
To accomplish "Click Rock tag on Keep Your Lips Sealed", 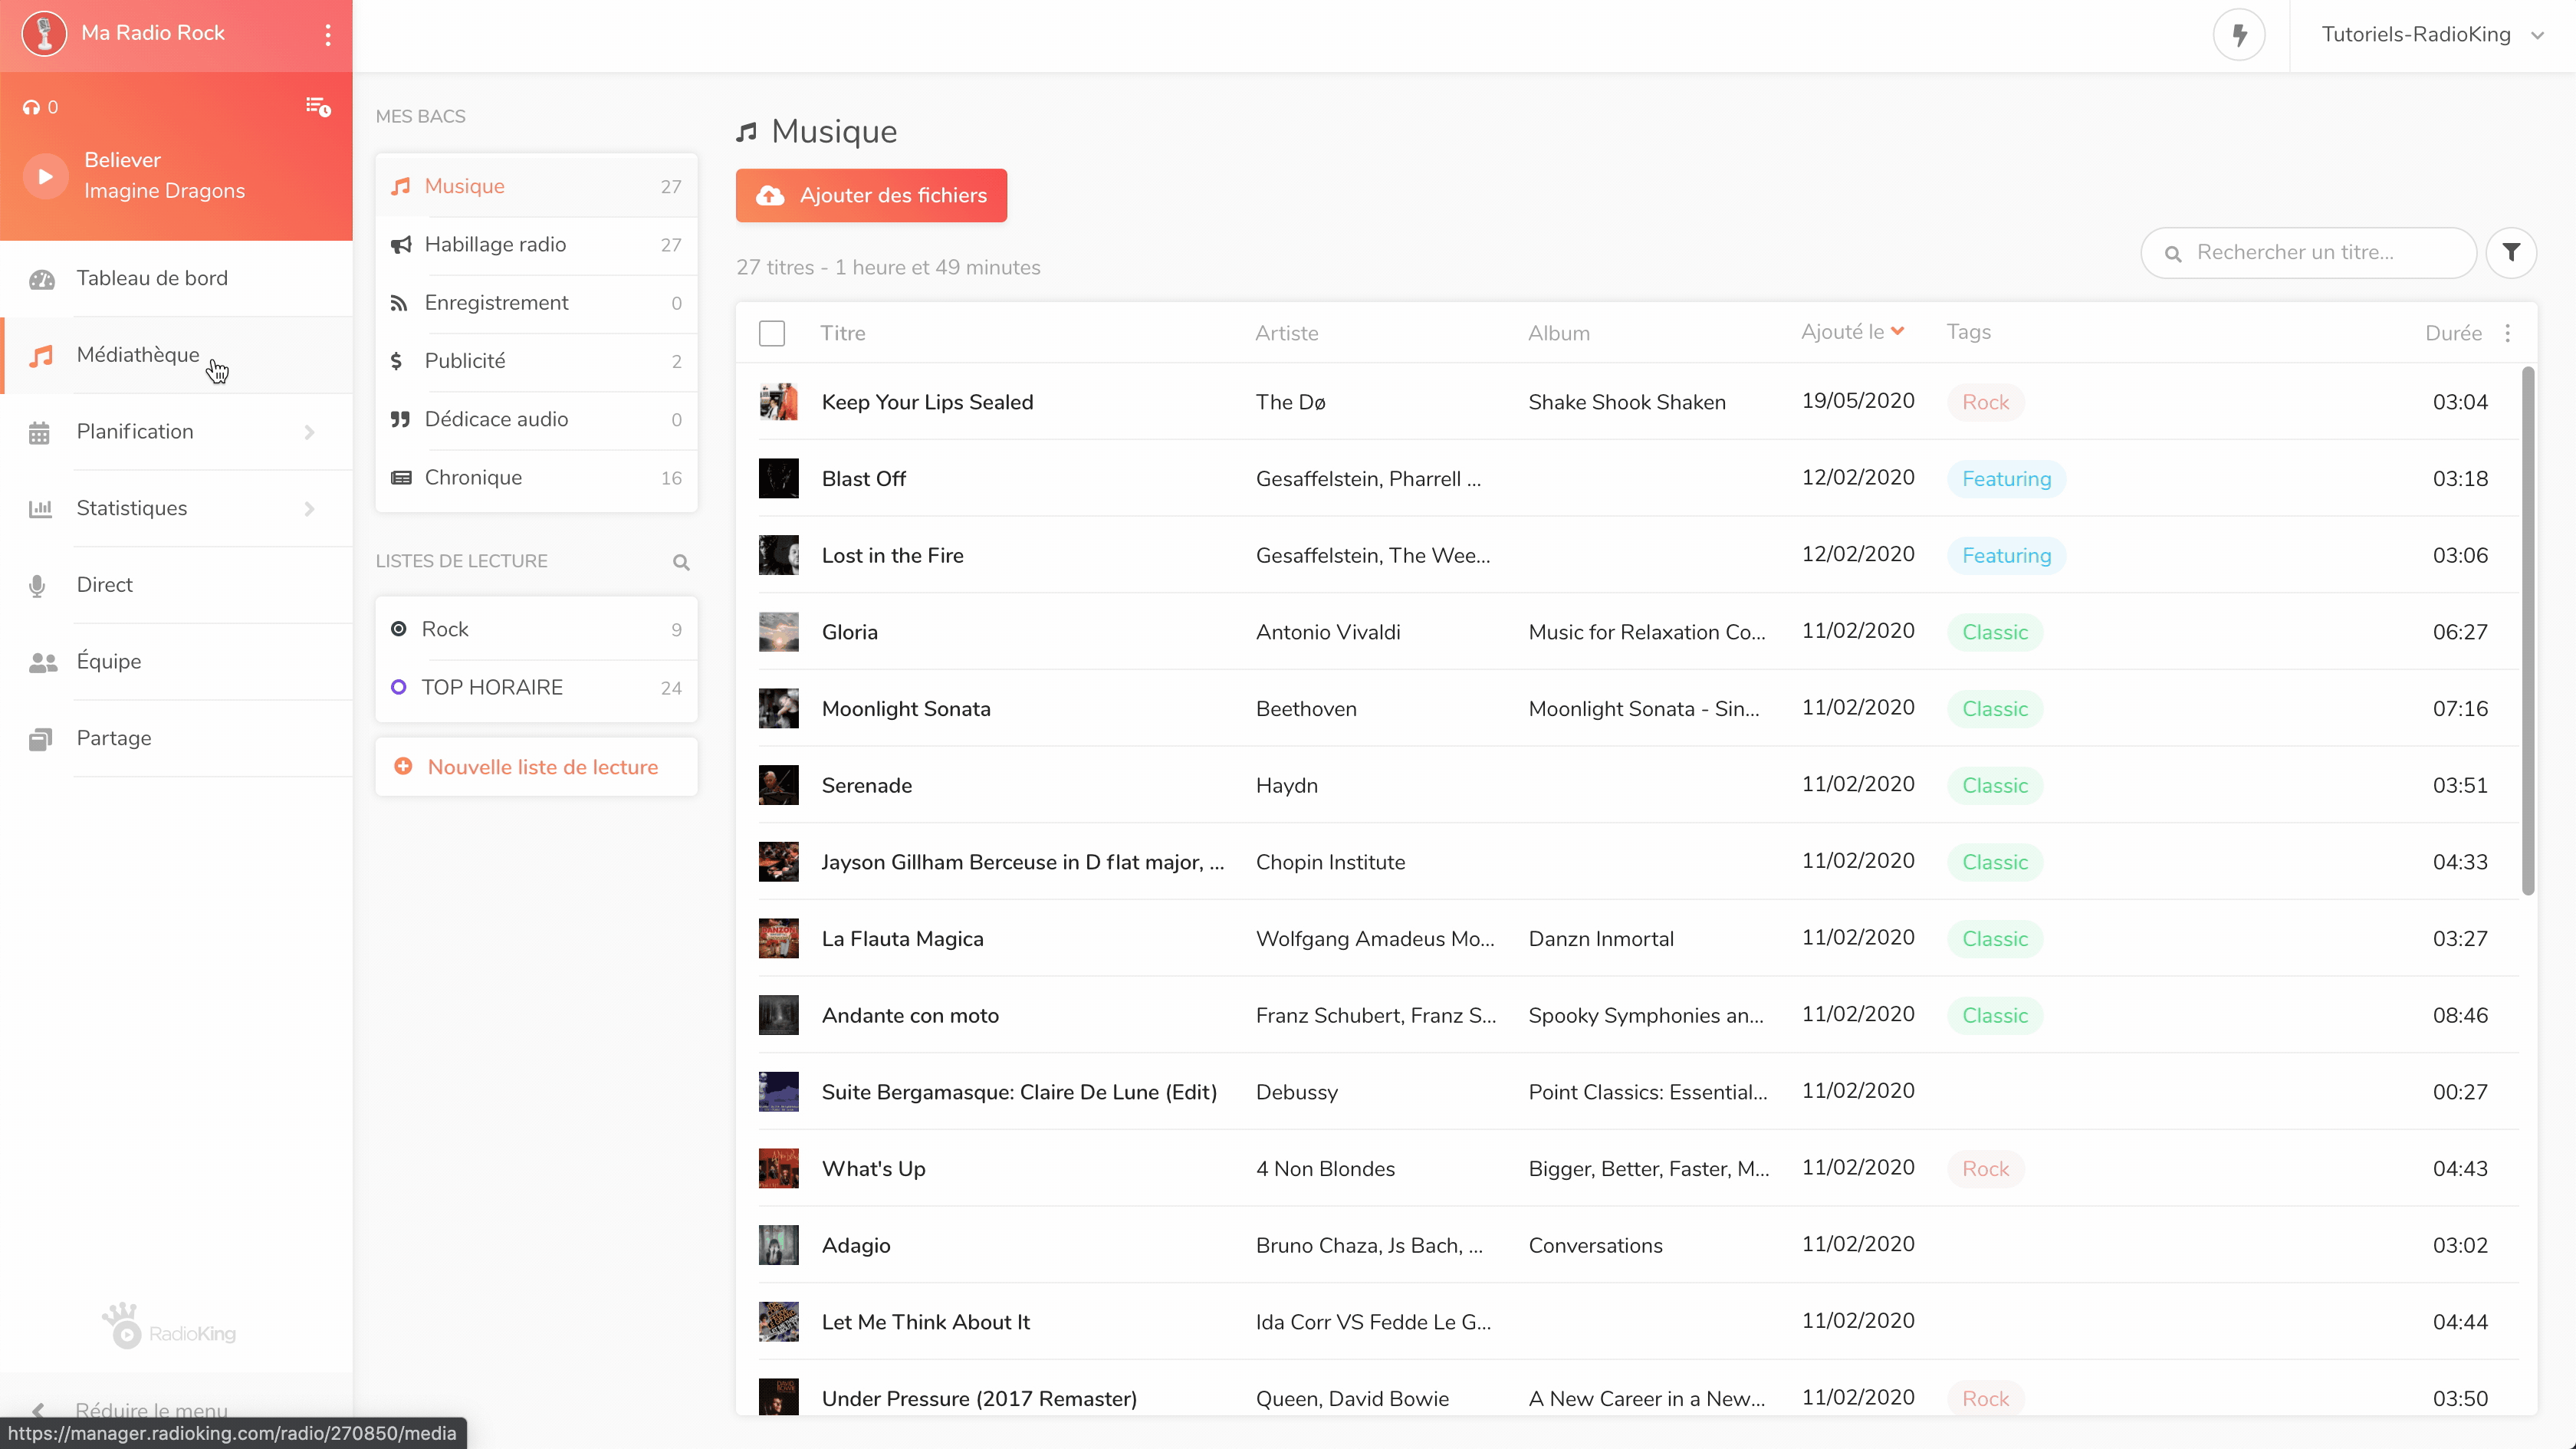I will coord(1985,402).
